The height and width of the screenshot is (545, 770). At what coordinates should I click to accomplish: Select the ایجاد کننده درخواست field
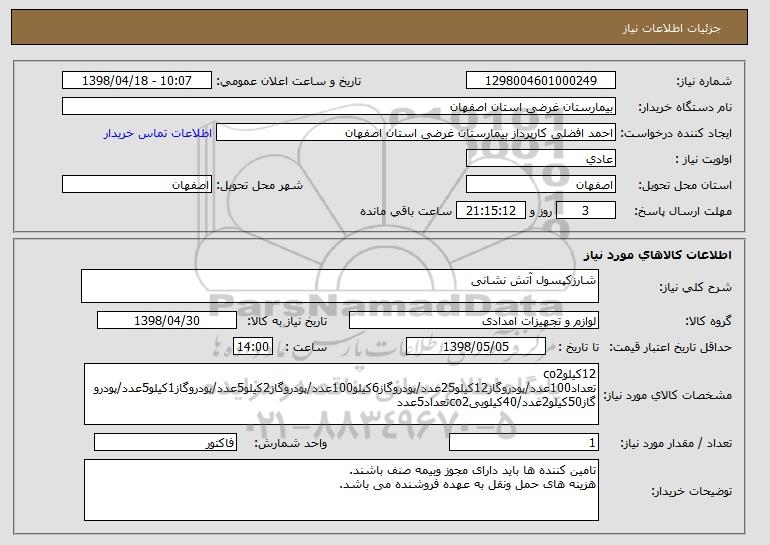(x=416, y=133)
